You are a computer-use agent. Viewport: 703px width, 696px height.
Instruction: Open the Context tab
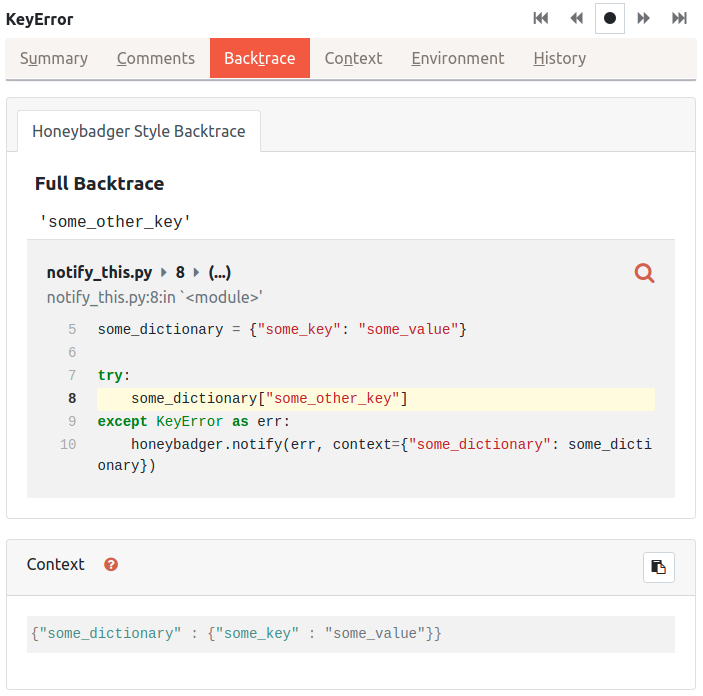point(353,58)
